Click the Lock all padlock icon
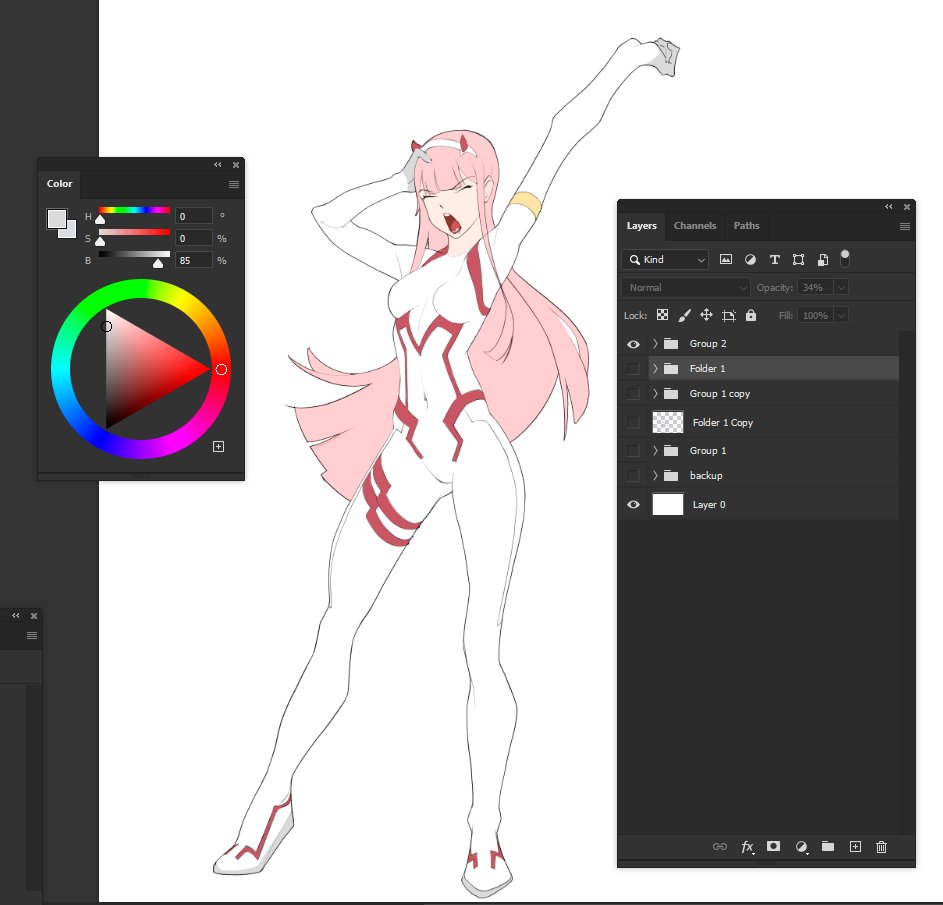 click(x=751, y=314)
